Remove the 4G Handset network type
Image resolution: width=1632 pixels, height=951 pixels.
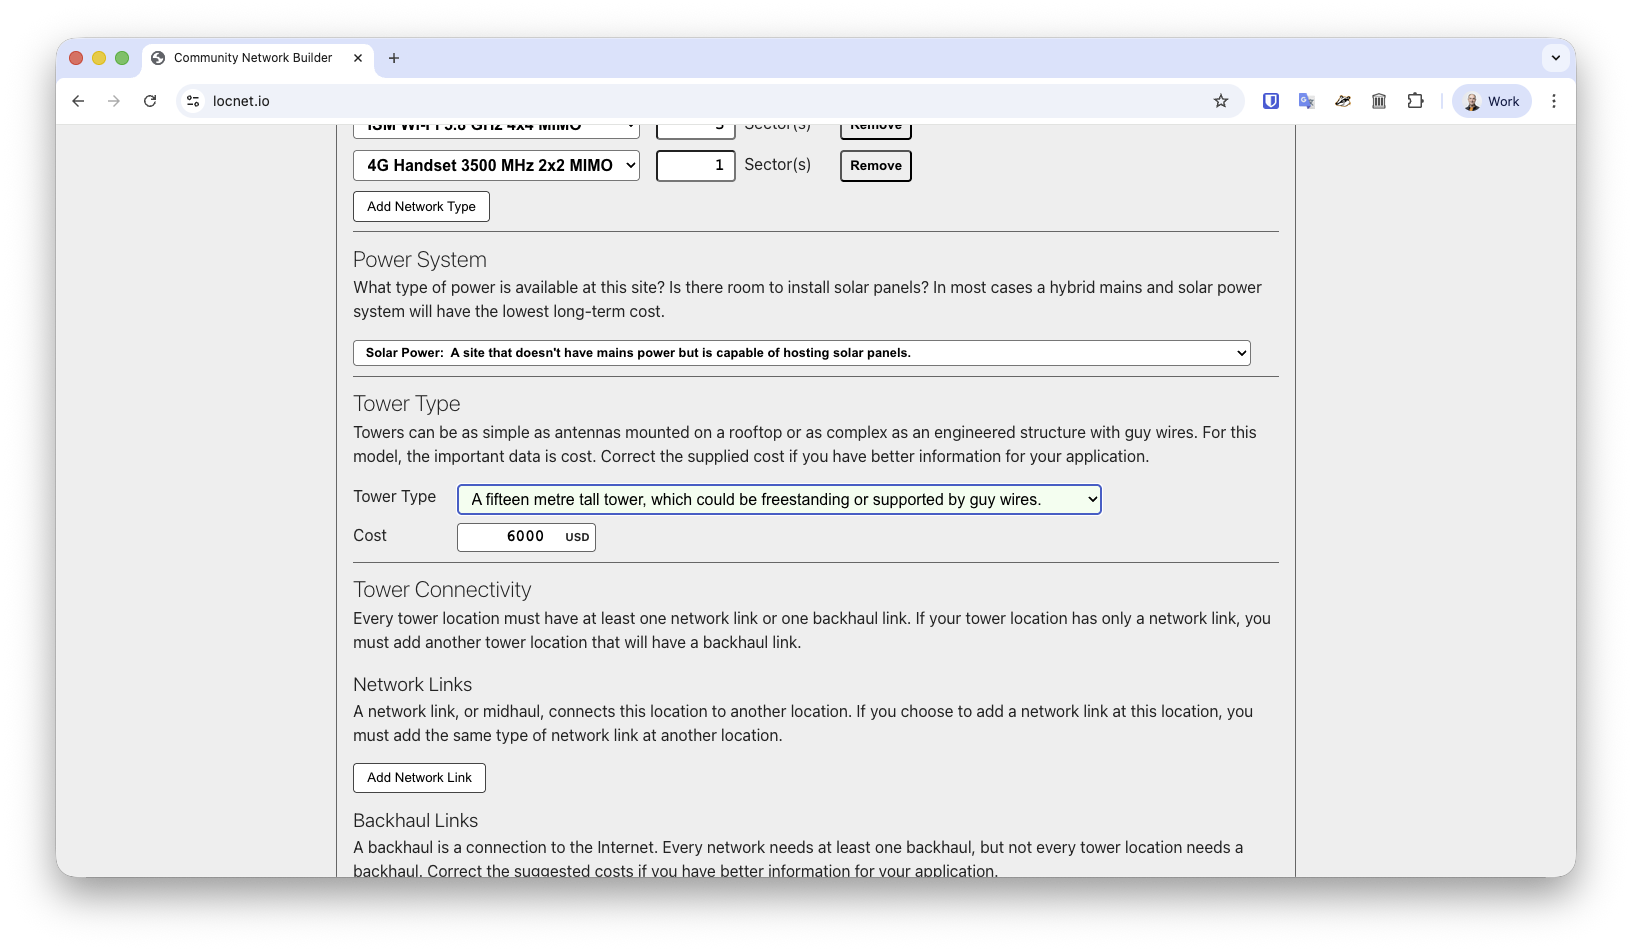click(x=875, y=165)
